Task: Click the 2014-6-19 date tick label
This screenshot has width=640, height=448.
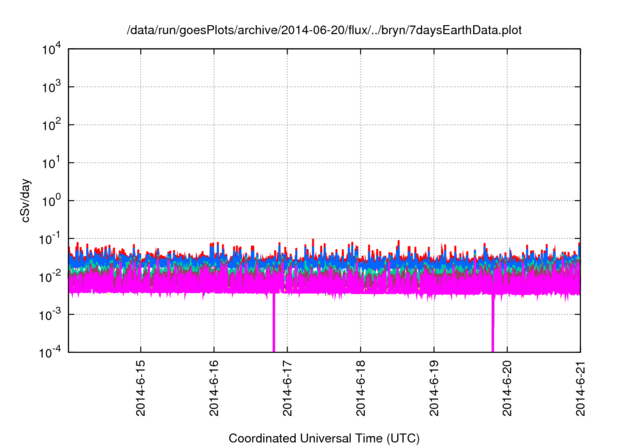Action: point(434,388)
